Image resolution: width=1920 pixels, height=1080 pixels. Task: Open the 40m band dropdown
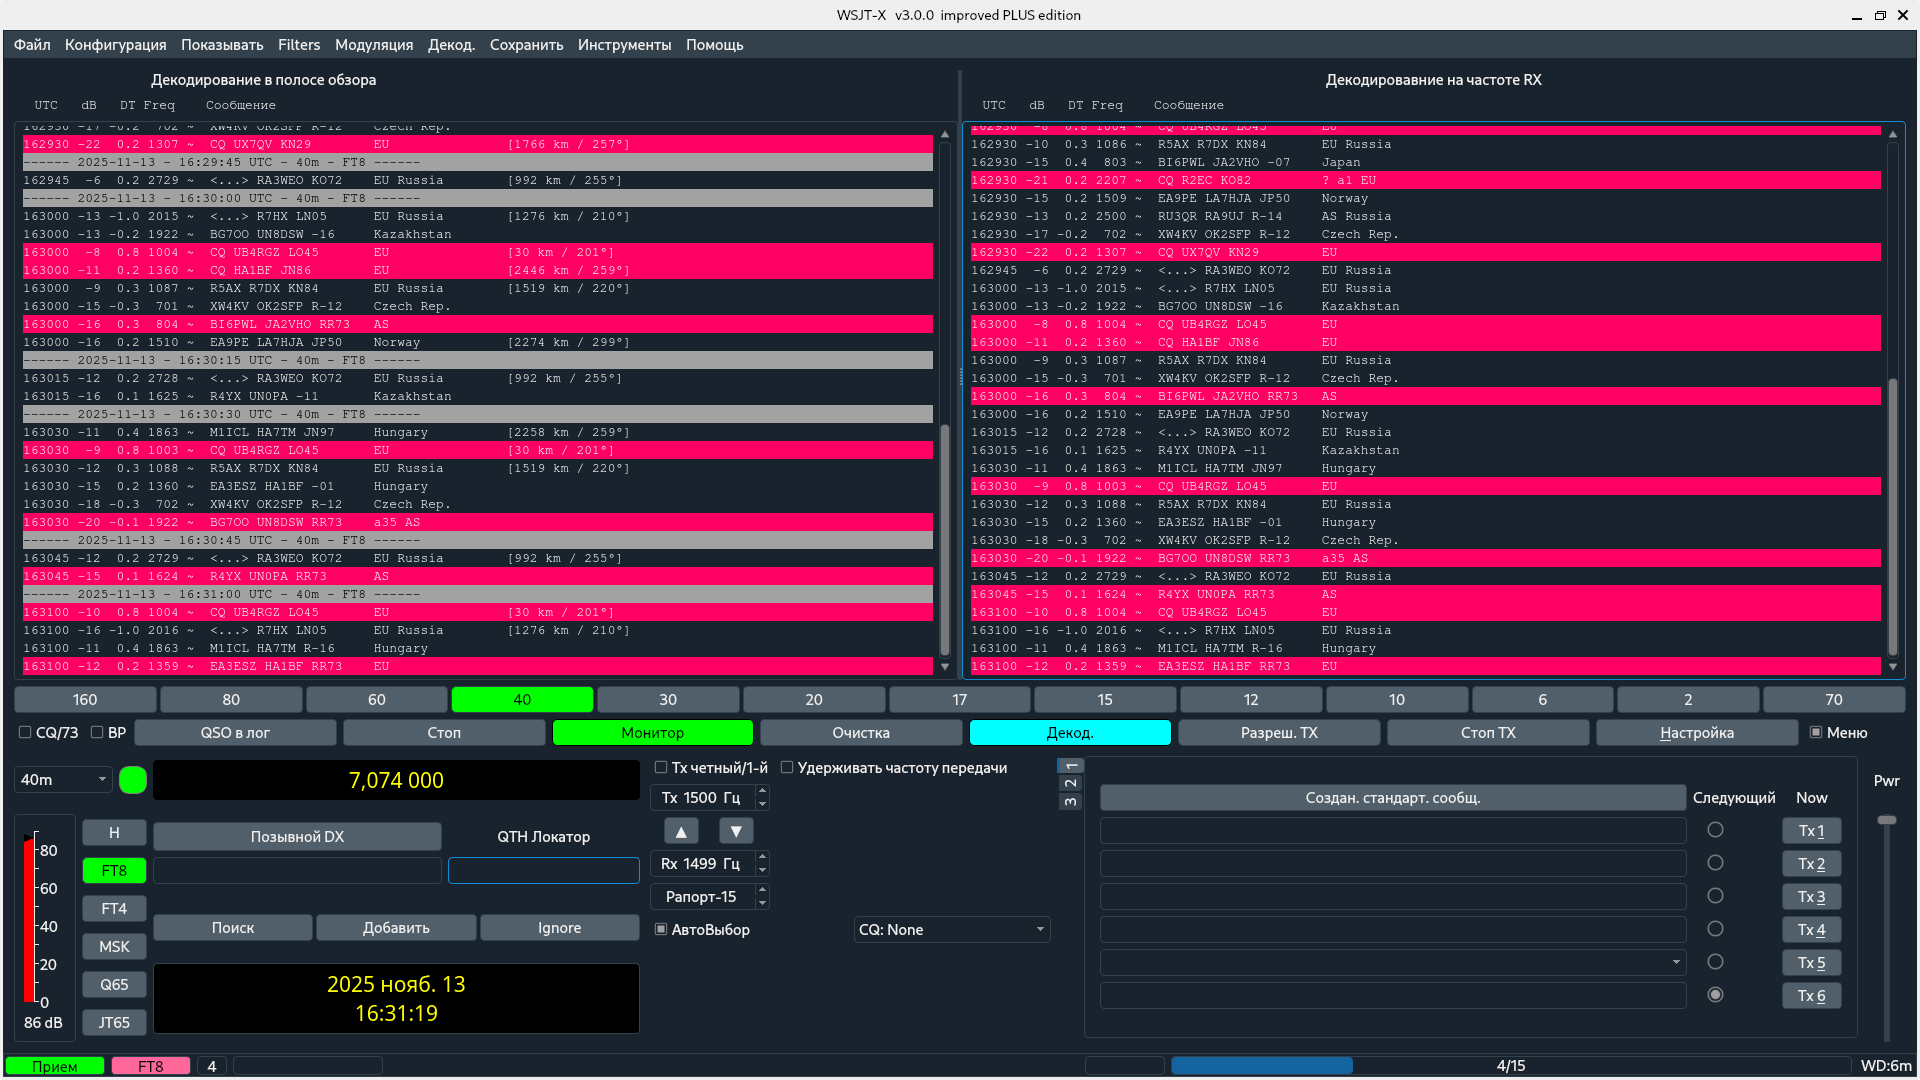[x=63, y=780]
